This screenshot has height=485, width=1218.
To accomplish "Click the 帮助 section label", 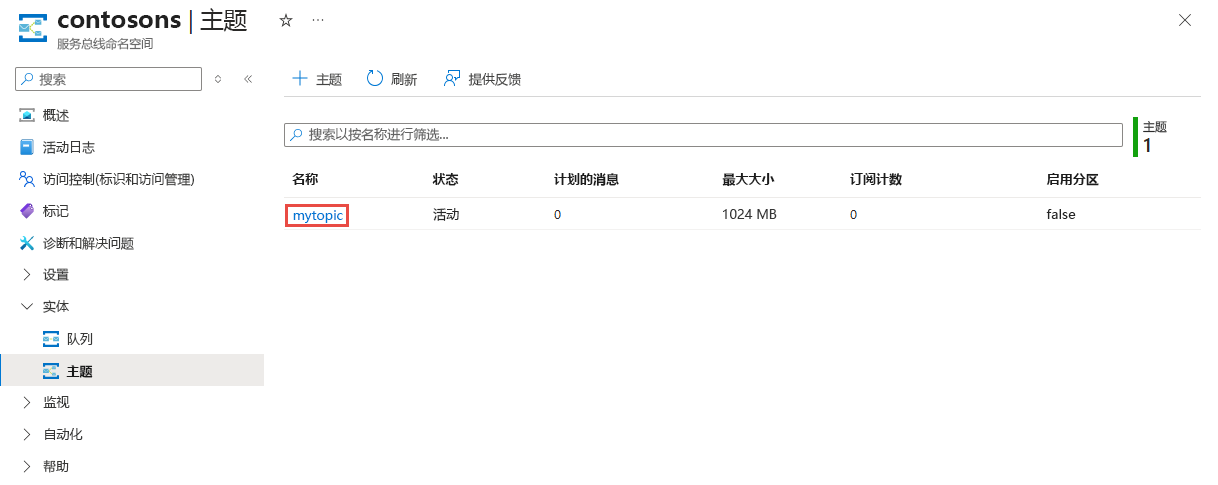I will click(x=56, y=467).
